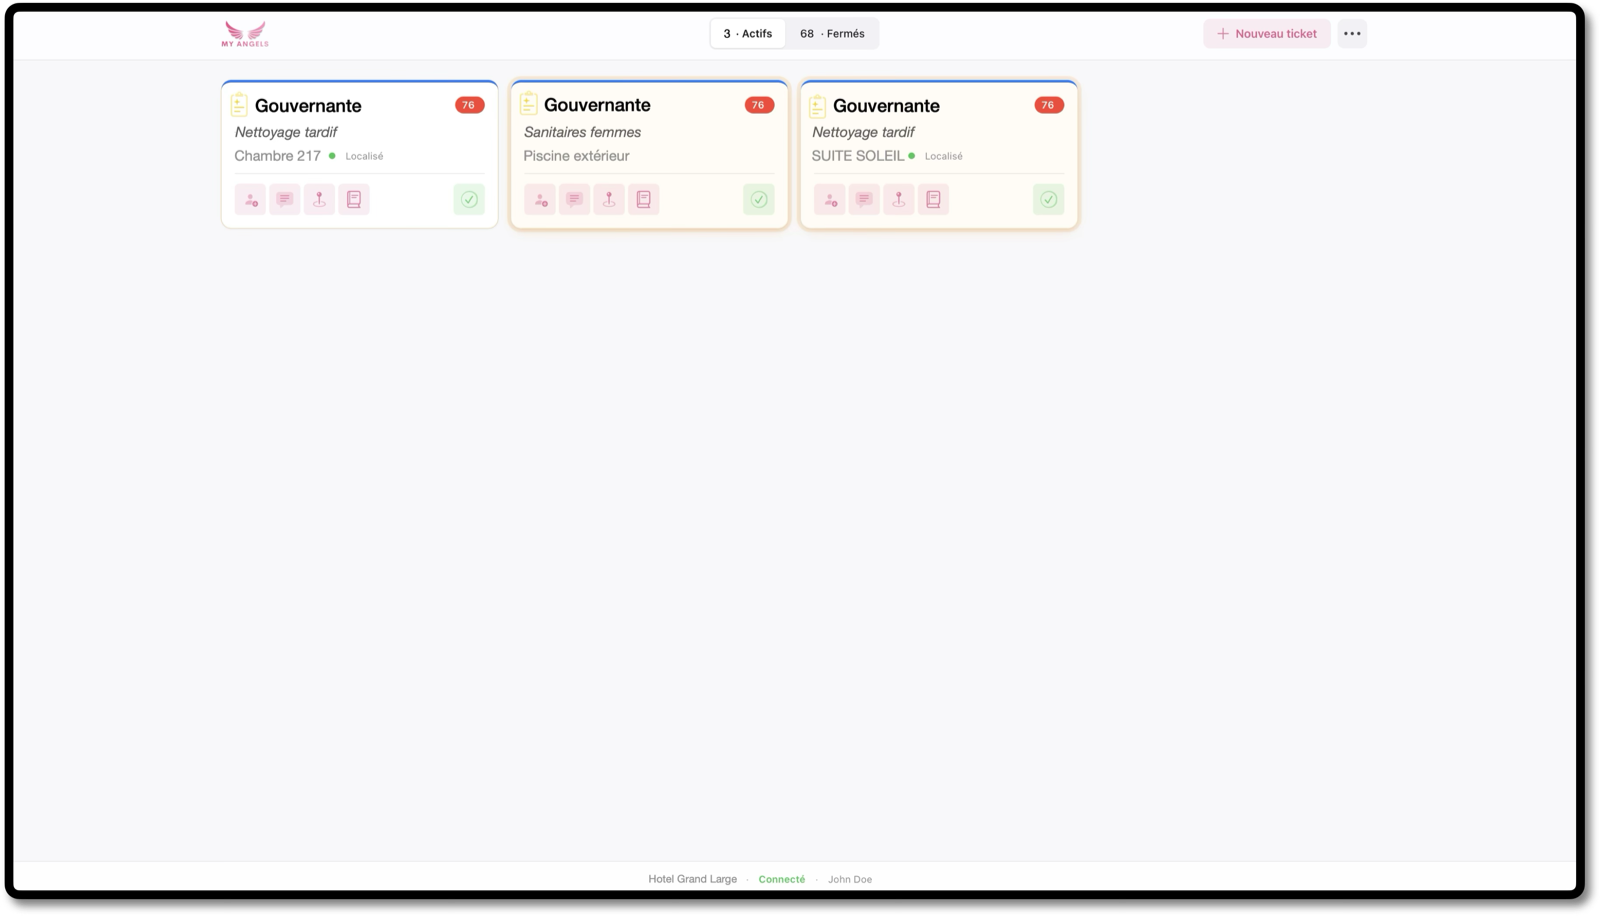
Task: Click clipboard icon on Chambre 217 card
Action: pos(239,104)
